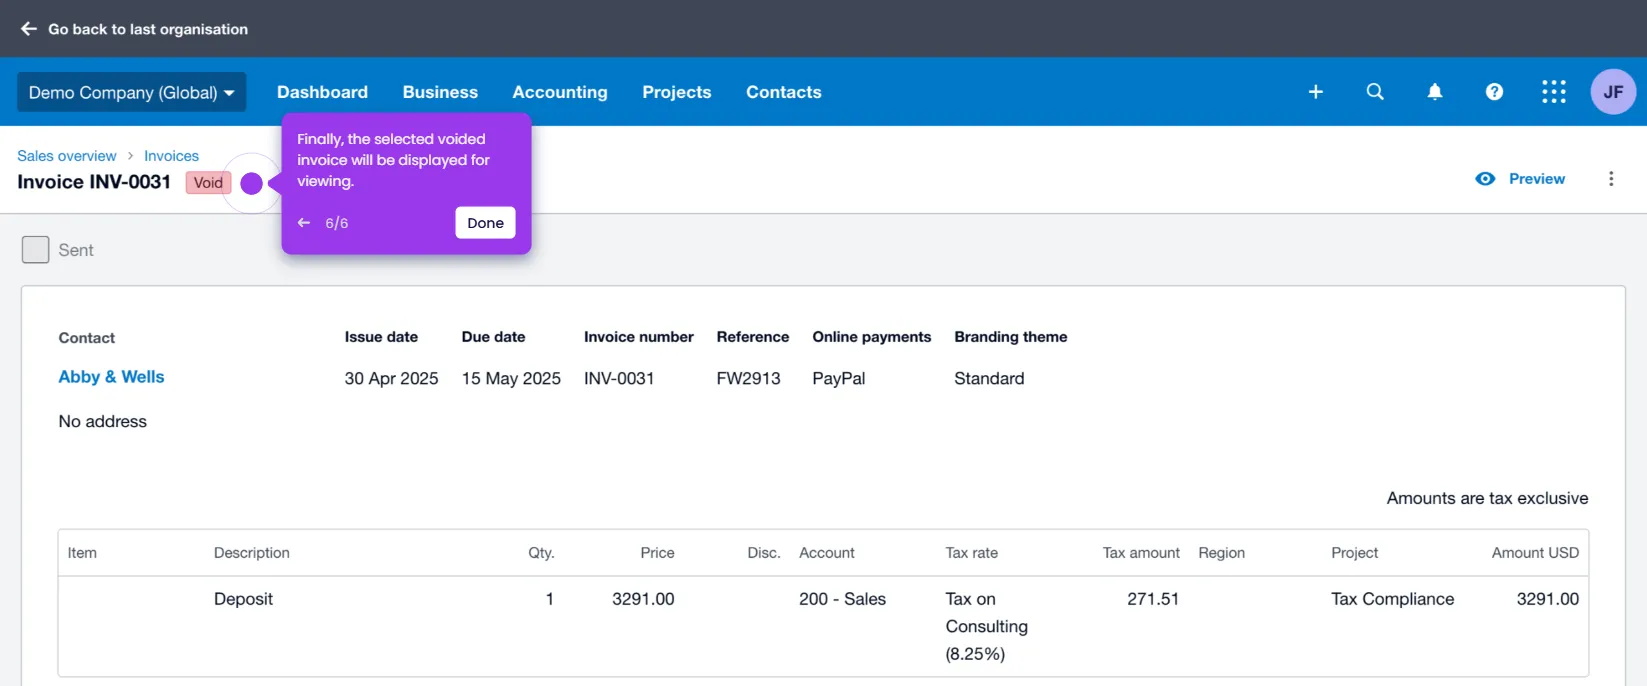Open the Accounting menu

(560, 92)
